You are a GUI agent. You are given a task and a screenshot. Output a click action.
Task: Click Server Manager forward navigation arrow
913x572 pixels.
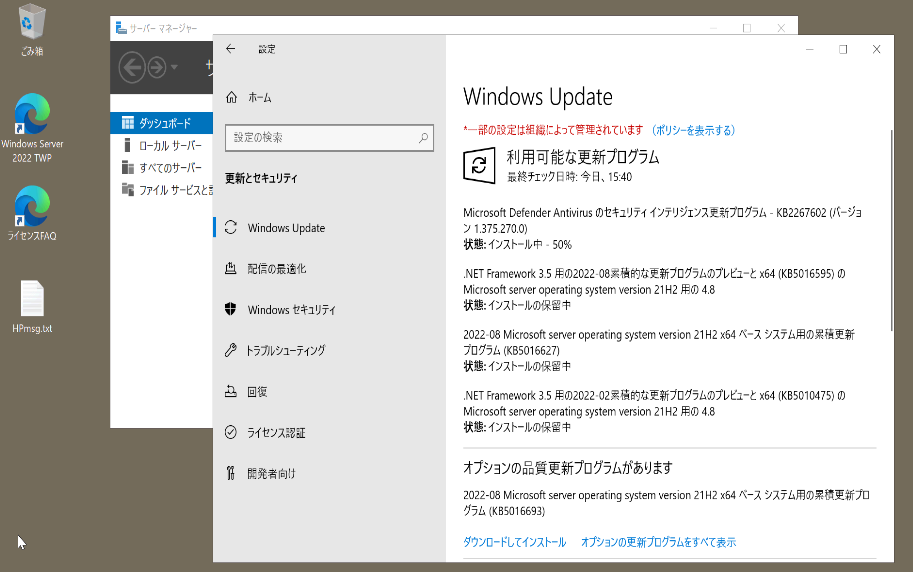tap(157, 68)
